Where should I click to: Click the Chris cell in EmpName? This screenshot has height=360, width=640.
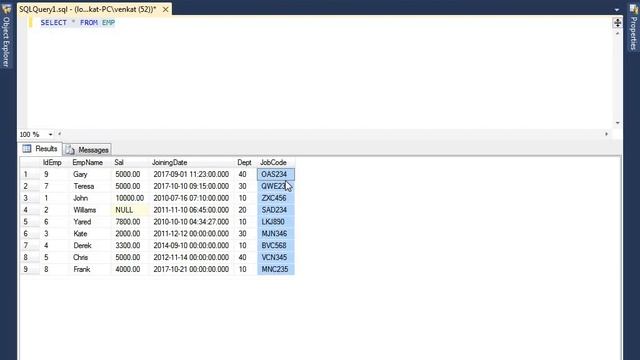click(x=90, y=257)
